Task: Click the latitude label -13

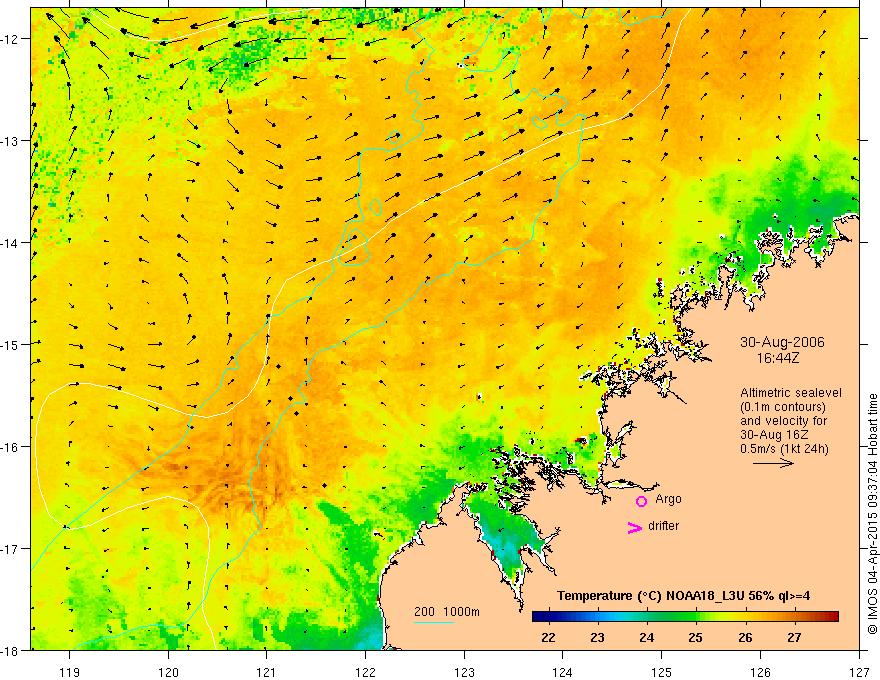Action: [x=12, y=141]
